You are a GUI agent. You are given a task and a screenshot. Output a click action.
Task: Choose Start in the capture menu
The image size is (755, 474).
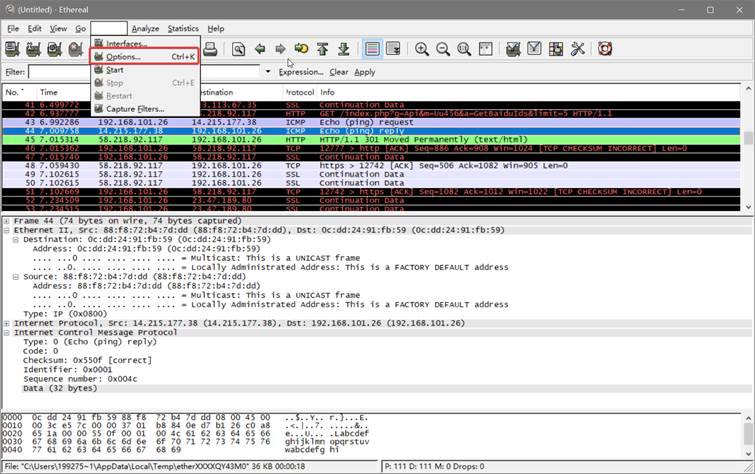pyautogui.click(x=145, y=70)
